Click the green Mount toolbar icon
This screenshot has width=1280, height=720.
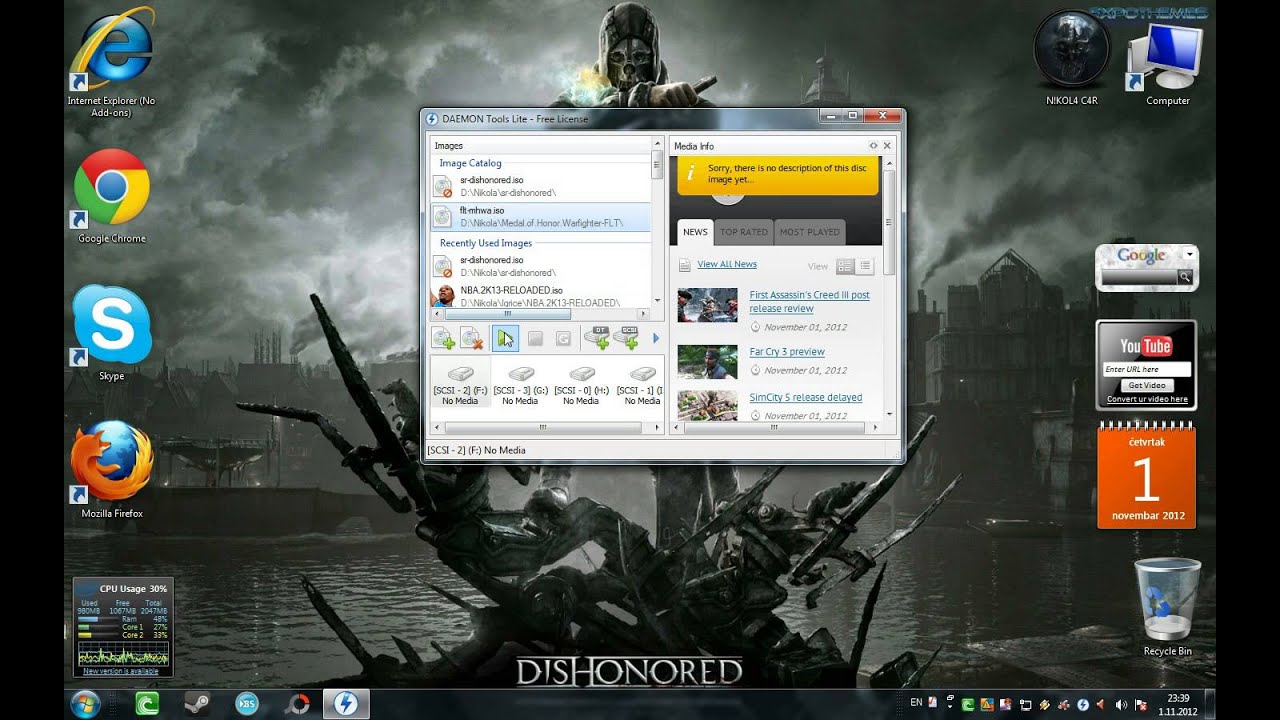505,338
